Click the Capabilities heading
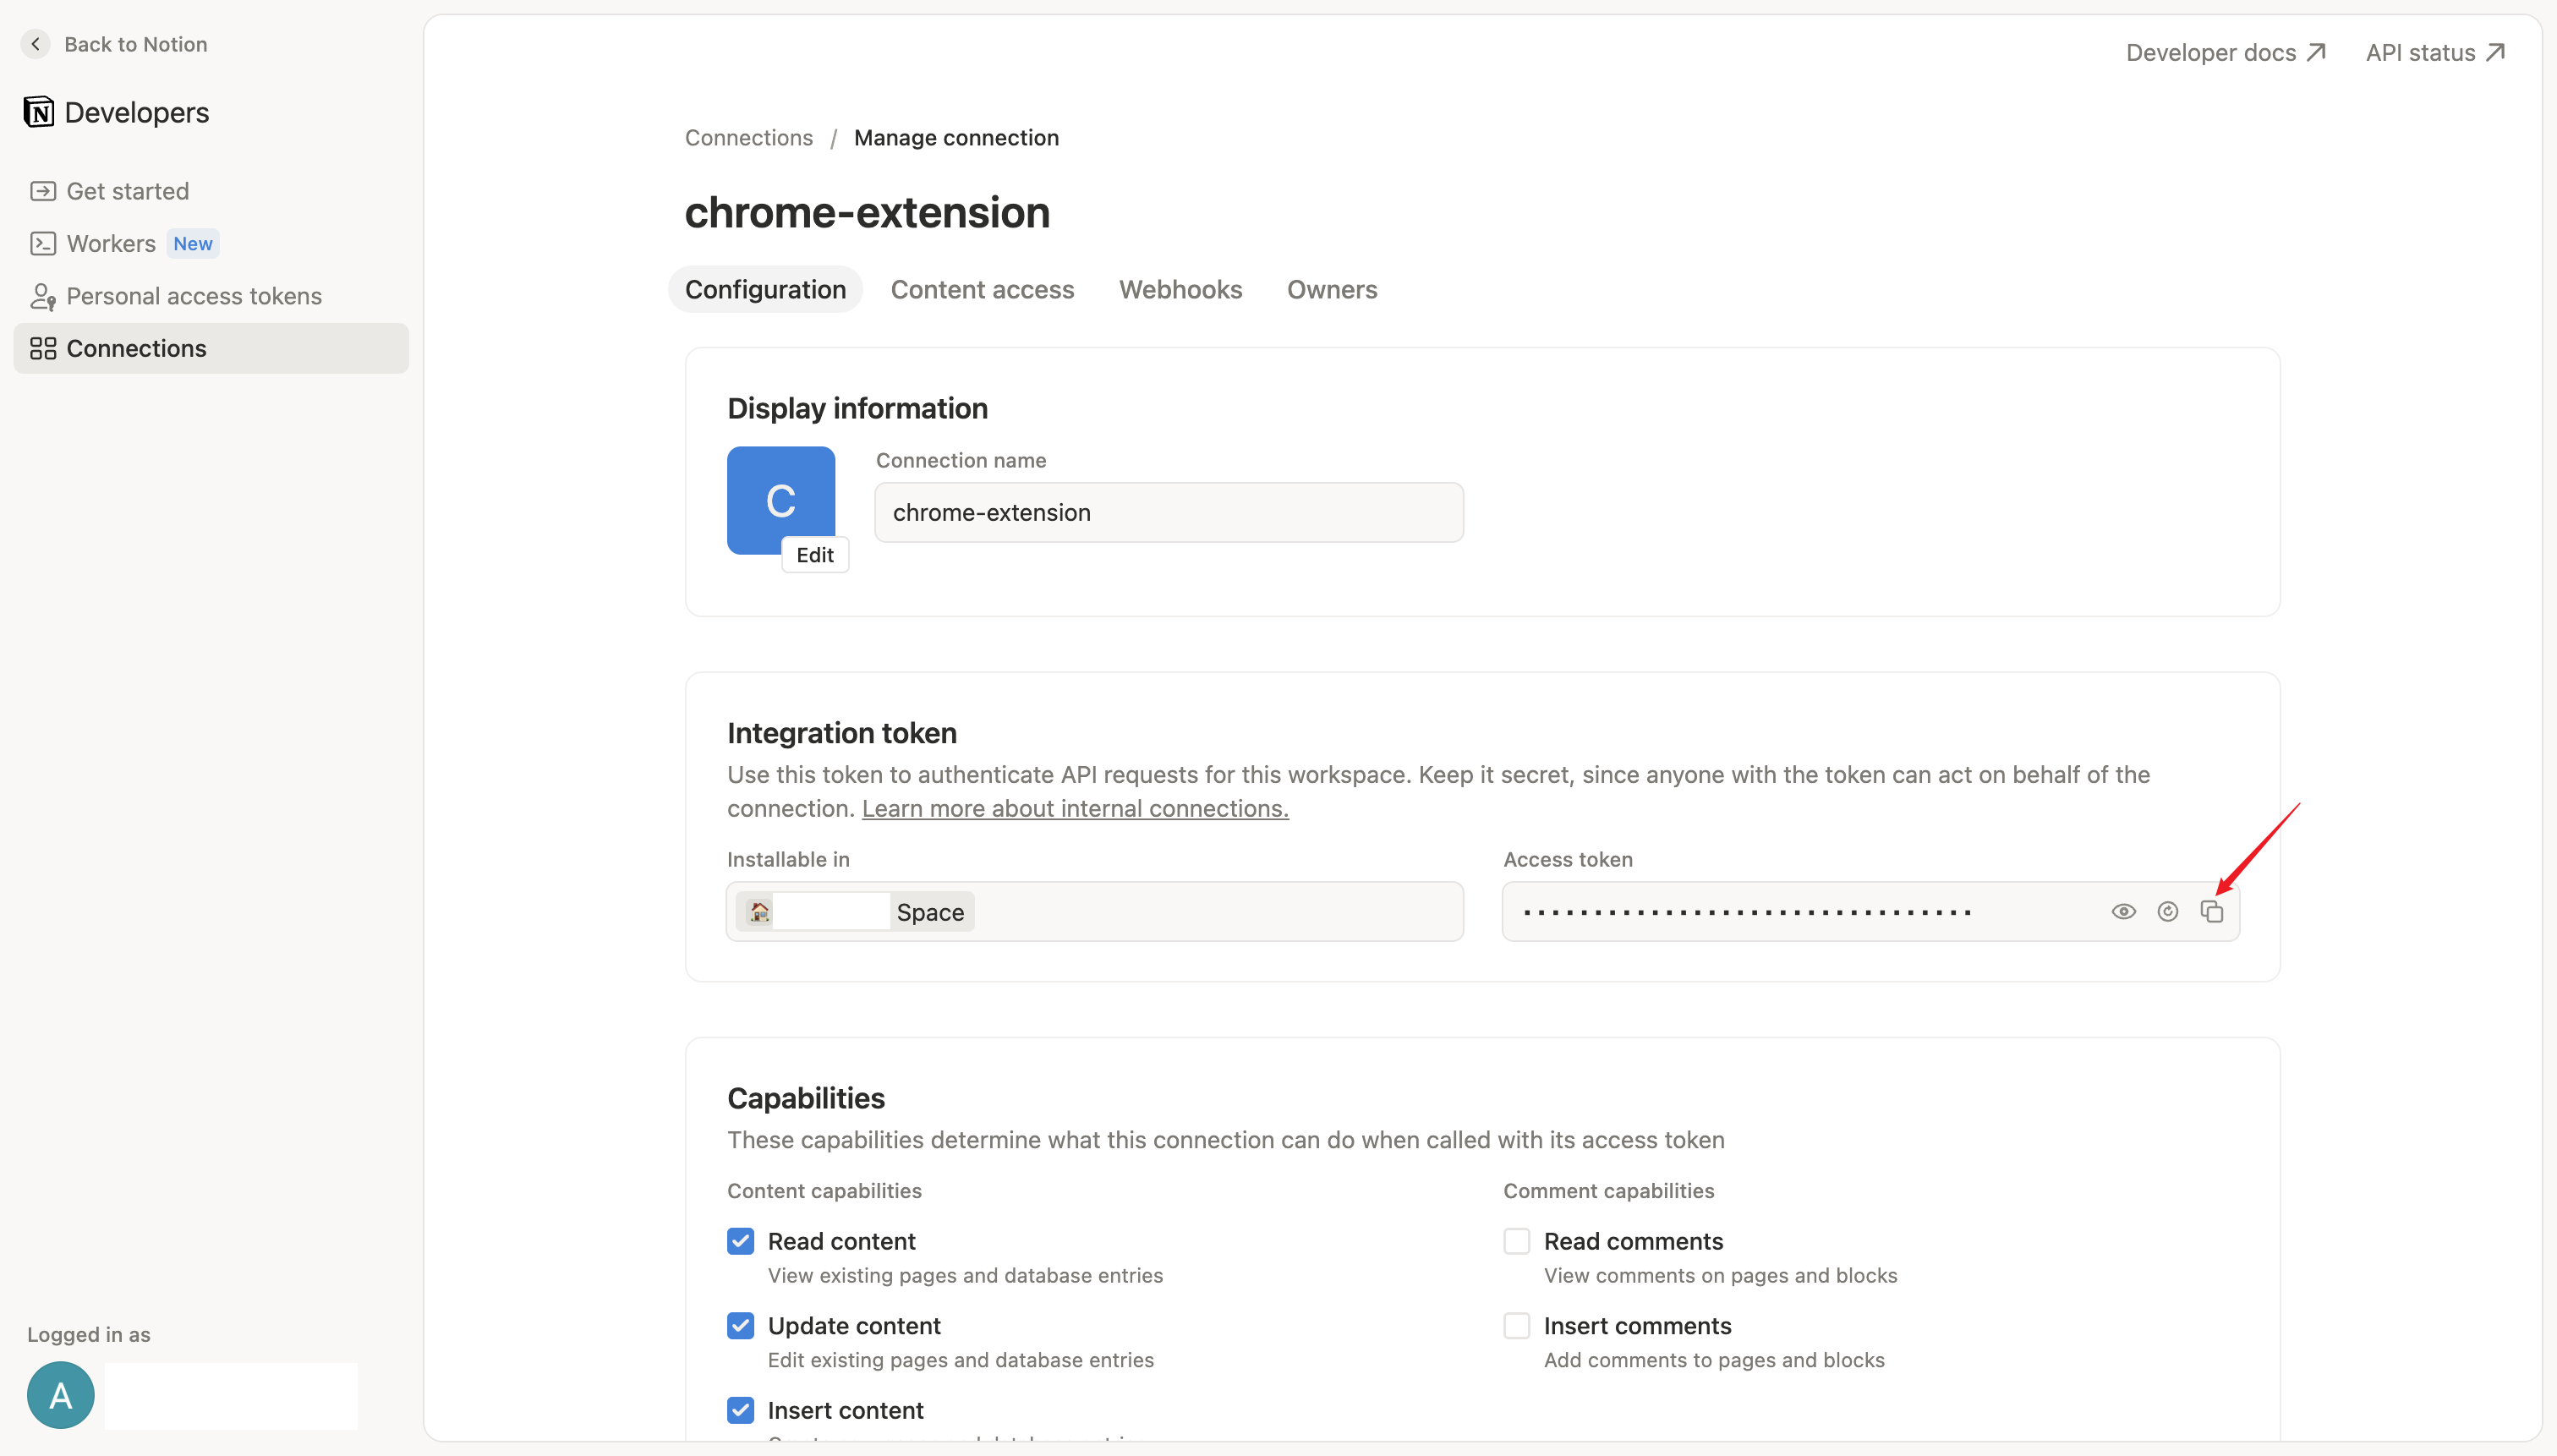Viewport: 2557px width, 1456px height. (x=806, y=1098)
